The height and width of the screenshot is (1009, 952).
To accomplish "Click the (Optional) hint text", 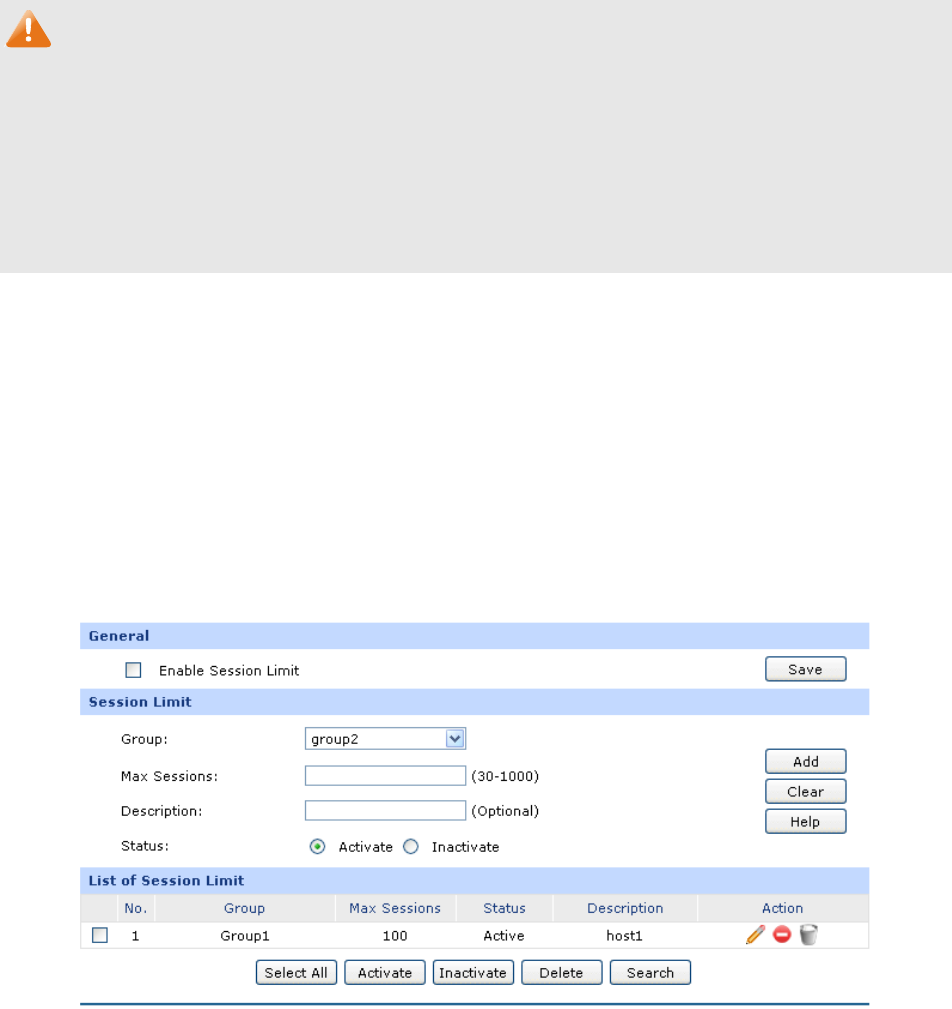I will (505, 811).
